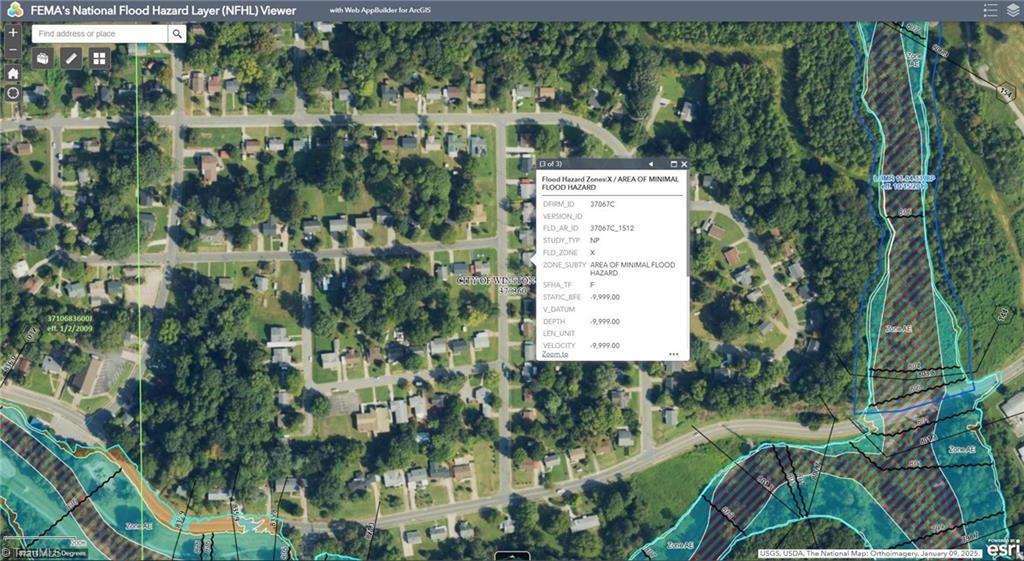Click popup title Flood Hazard Zones heading
The height and width of the screenshot is (561, 1024).
(610, 183)
